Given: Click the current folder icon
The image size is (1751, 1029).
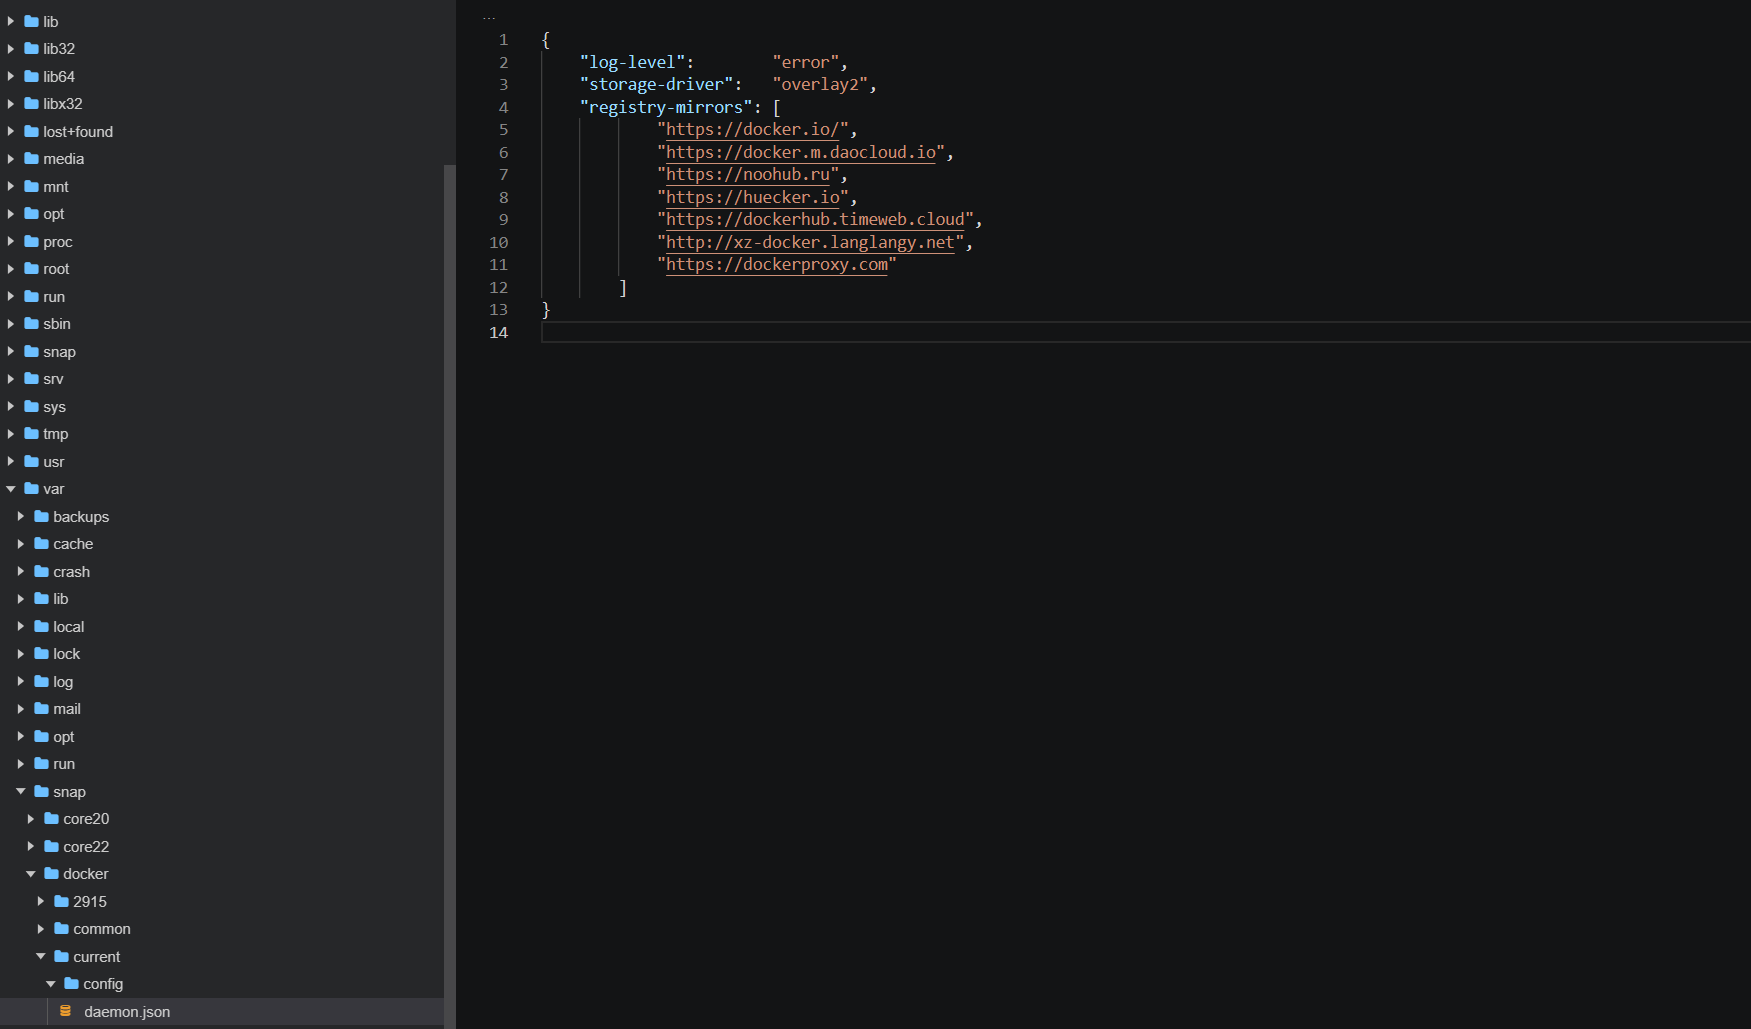Looking at the screenshot, I should point(61,956).
